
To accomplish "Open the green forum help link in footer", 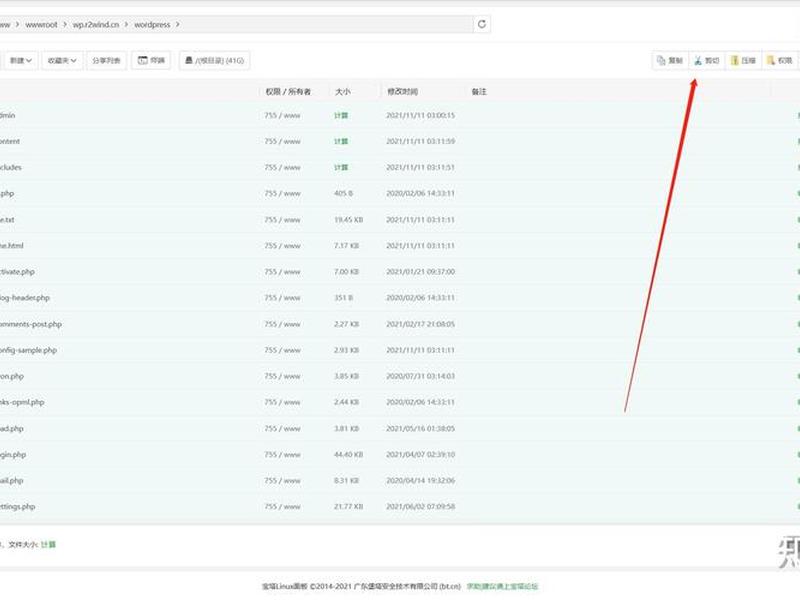I will click(x=502, y=587).
